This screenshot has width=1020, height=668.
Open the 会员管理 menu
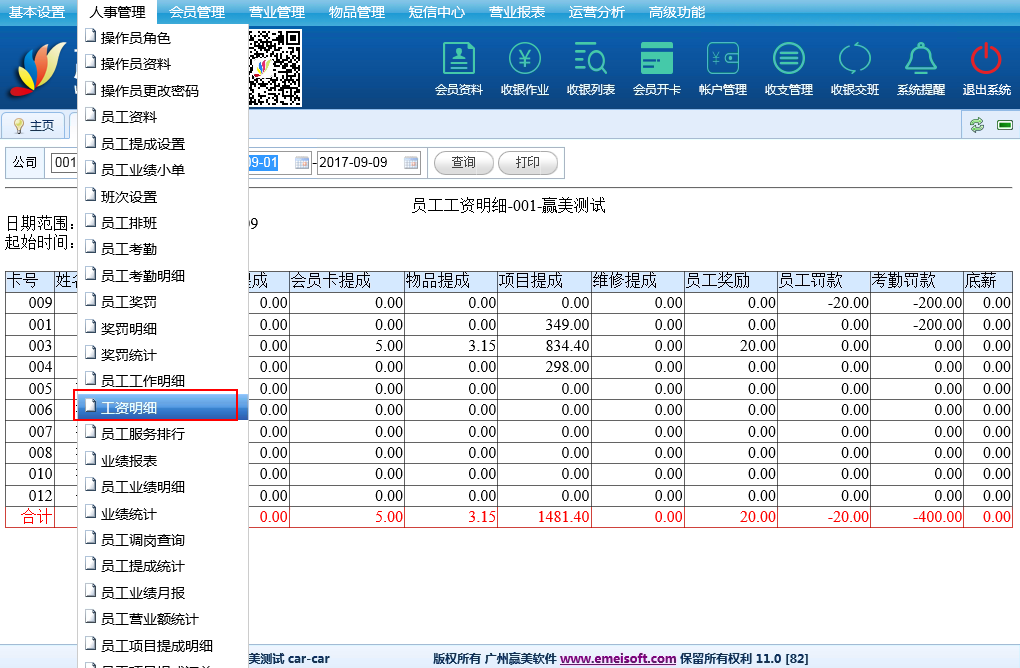(197, 12)
